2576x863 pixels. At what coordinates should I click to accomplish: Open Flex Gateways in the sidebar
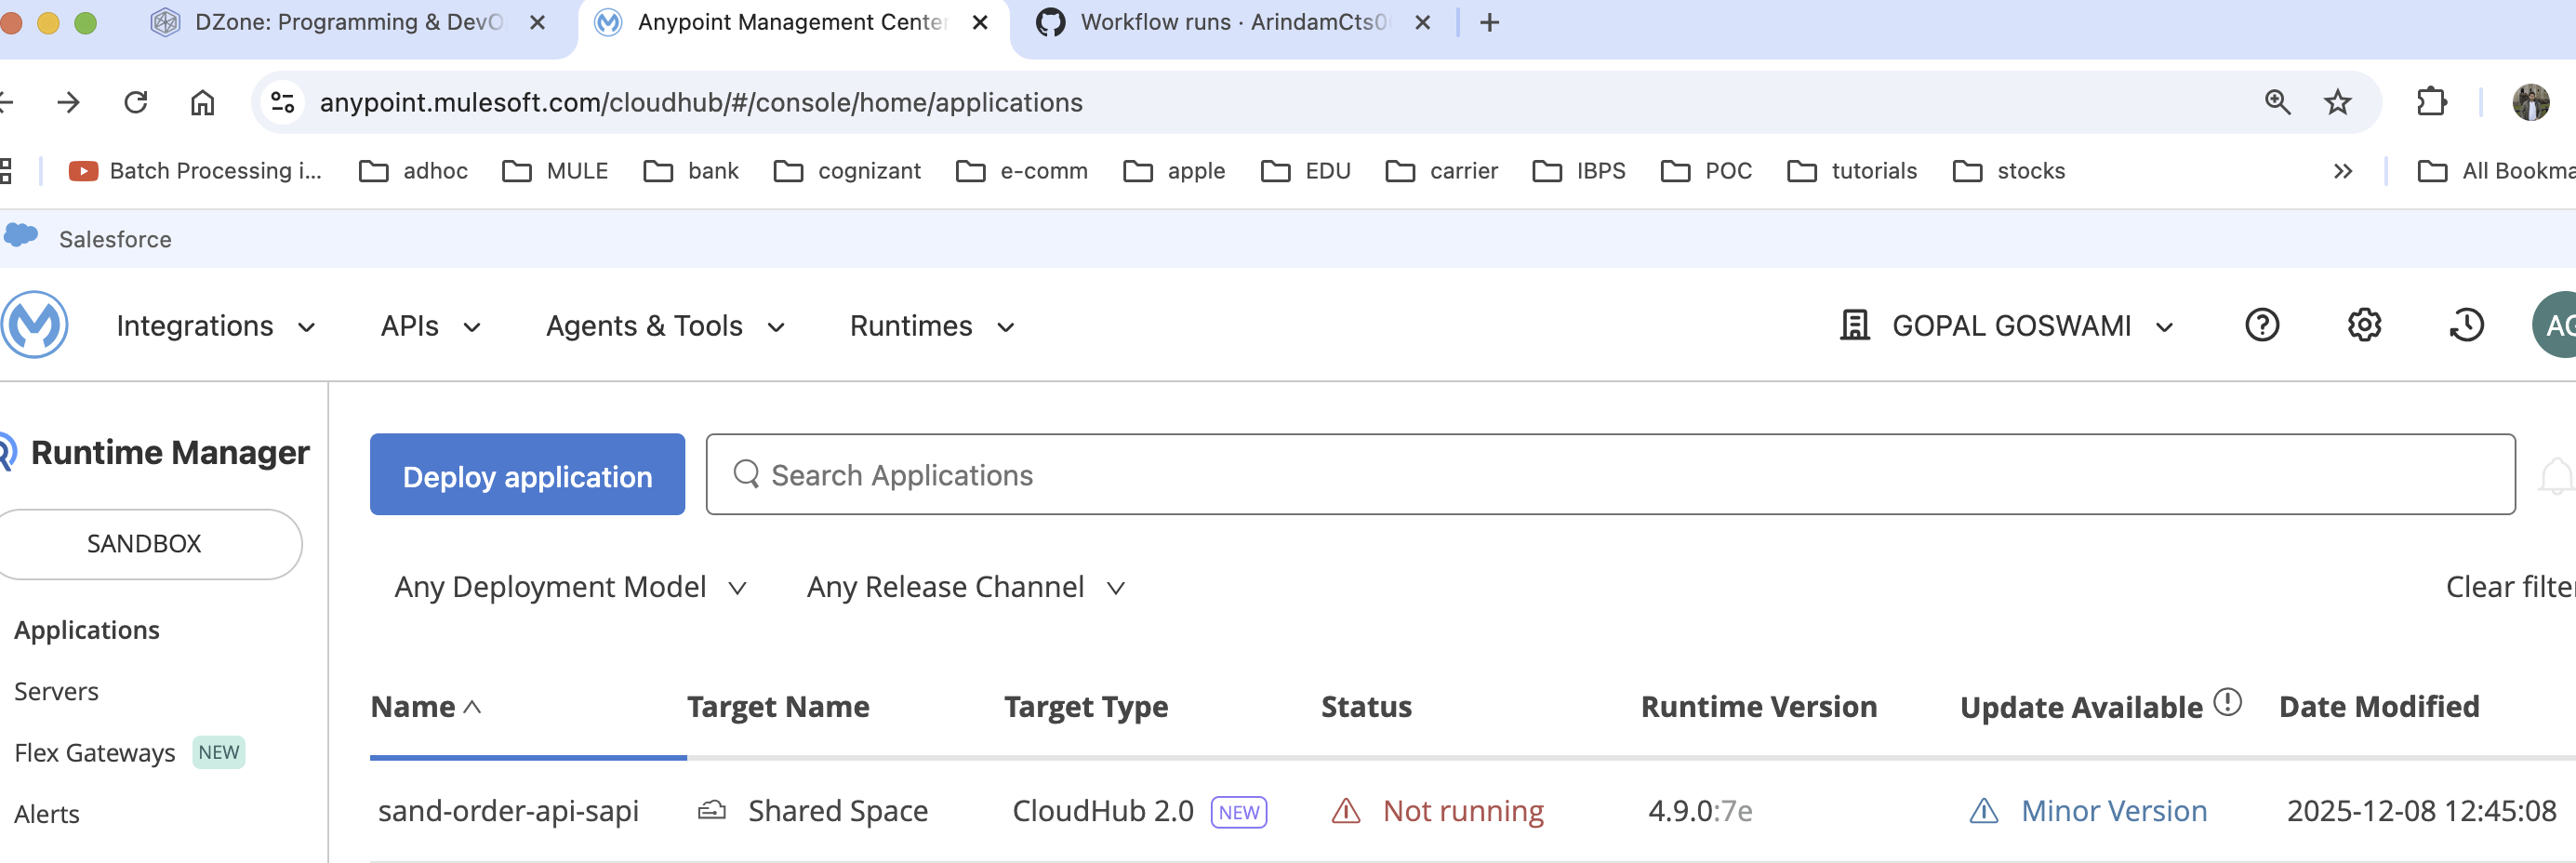point(95,752)
